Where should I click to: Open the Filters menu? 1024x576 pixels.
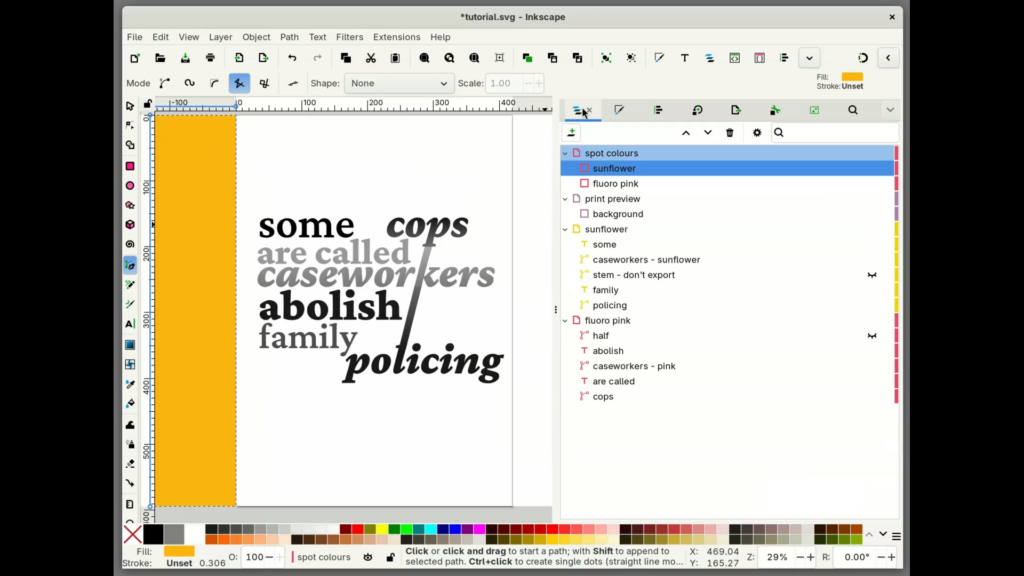coord(349,37)
